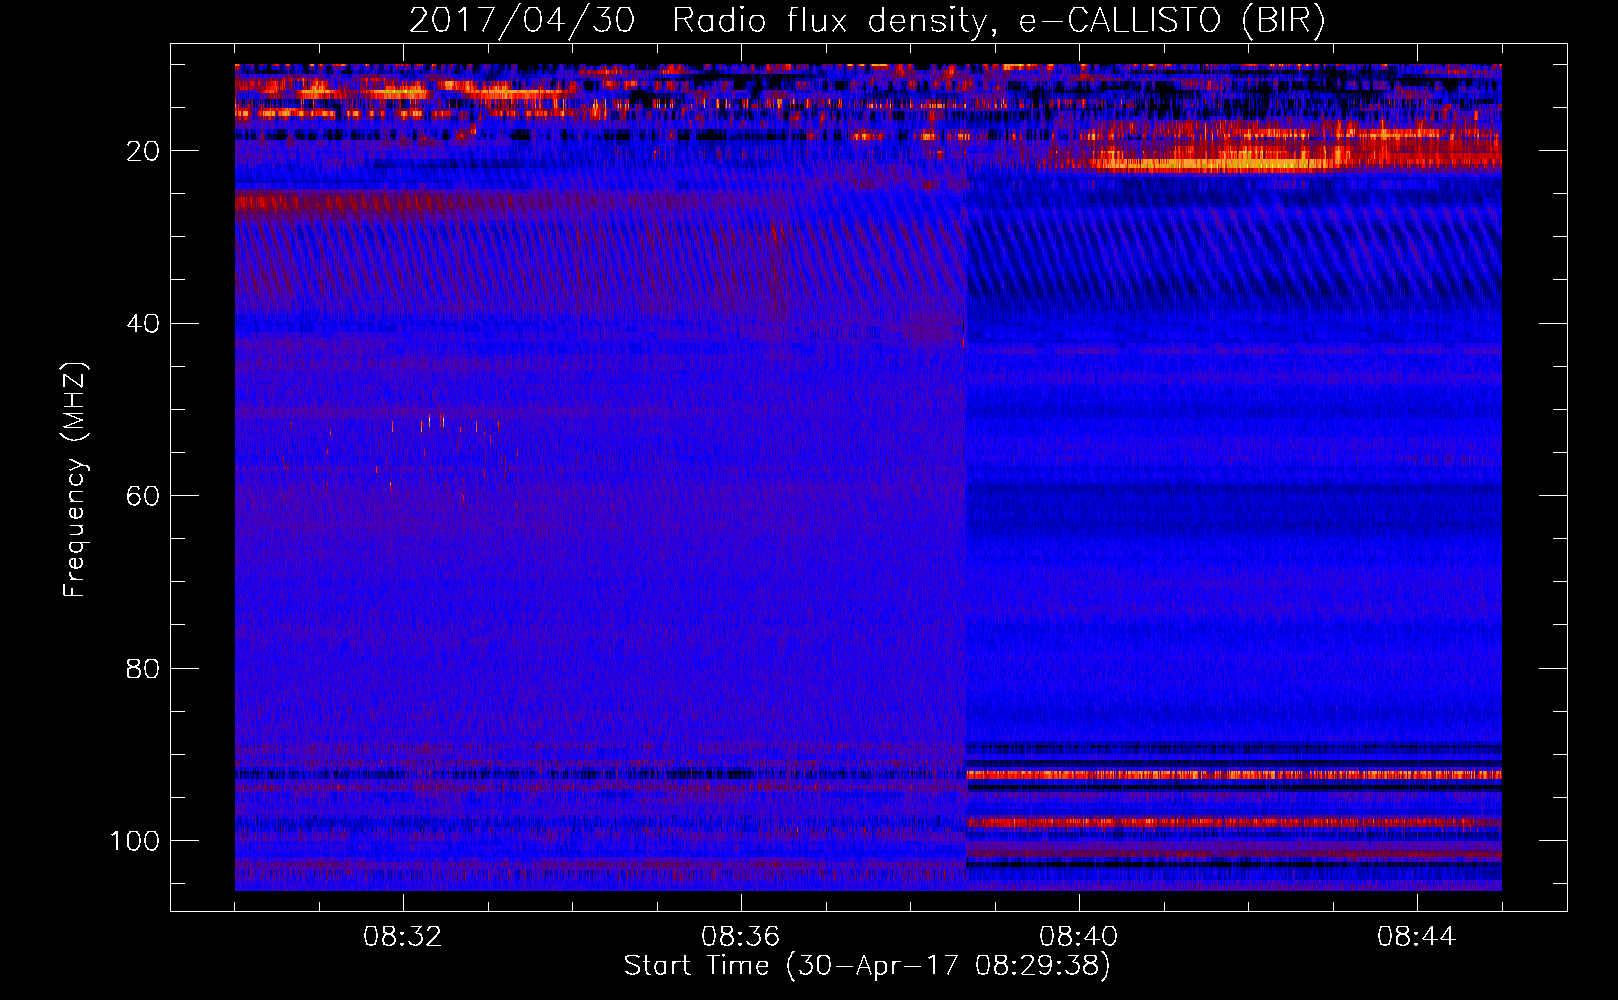Click the 60 MHz frequency tick label
Viewport: 1618px width, 1000px height.
tap(143, 496)
